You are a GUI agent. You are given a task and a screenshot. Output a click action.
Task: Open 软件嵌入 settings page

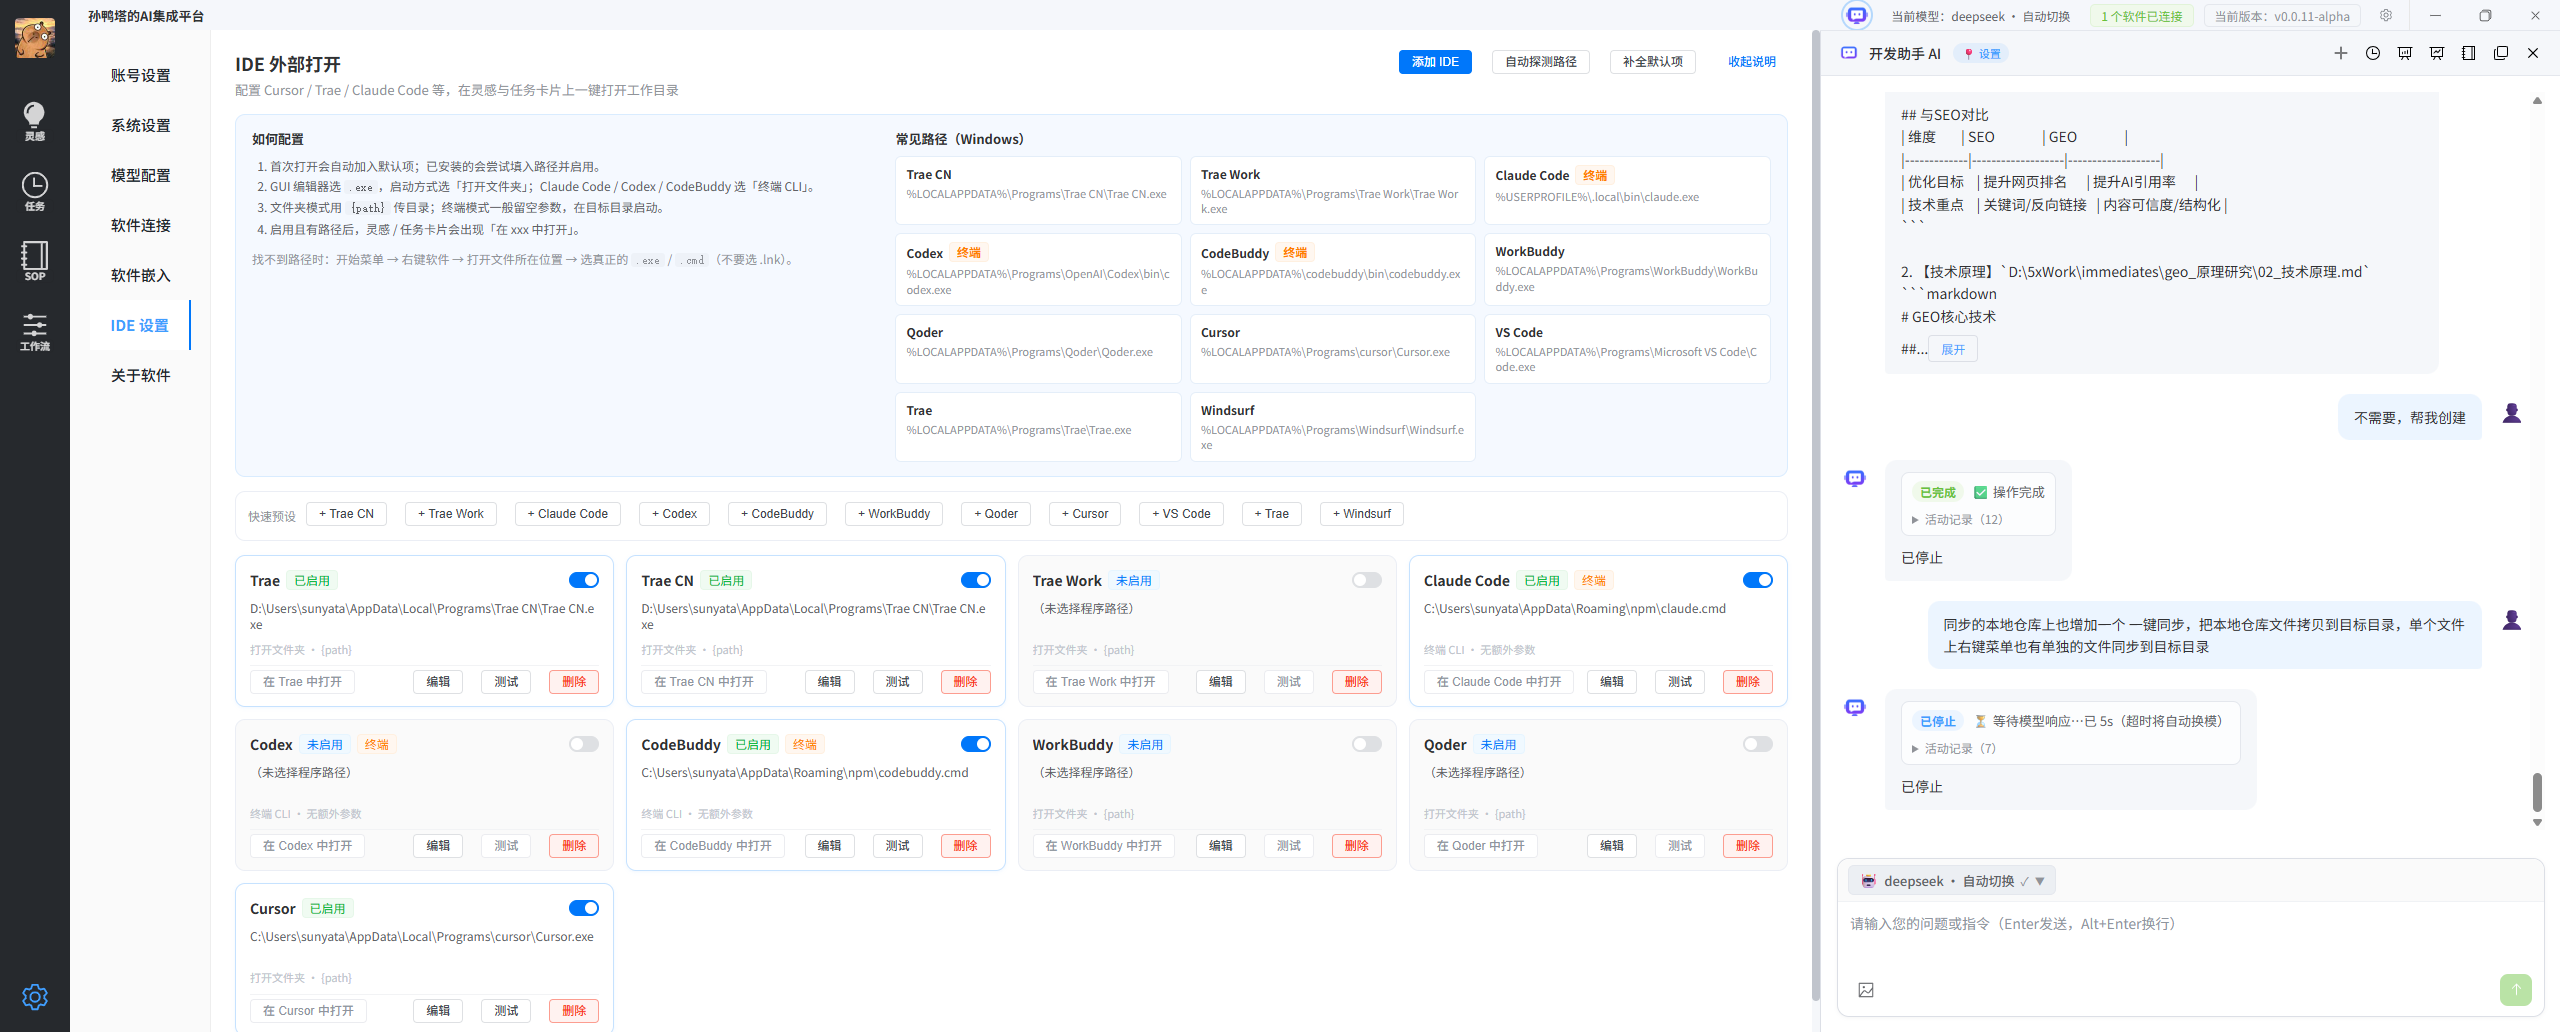tap(140, 276)
